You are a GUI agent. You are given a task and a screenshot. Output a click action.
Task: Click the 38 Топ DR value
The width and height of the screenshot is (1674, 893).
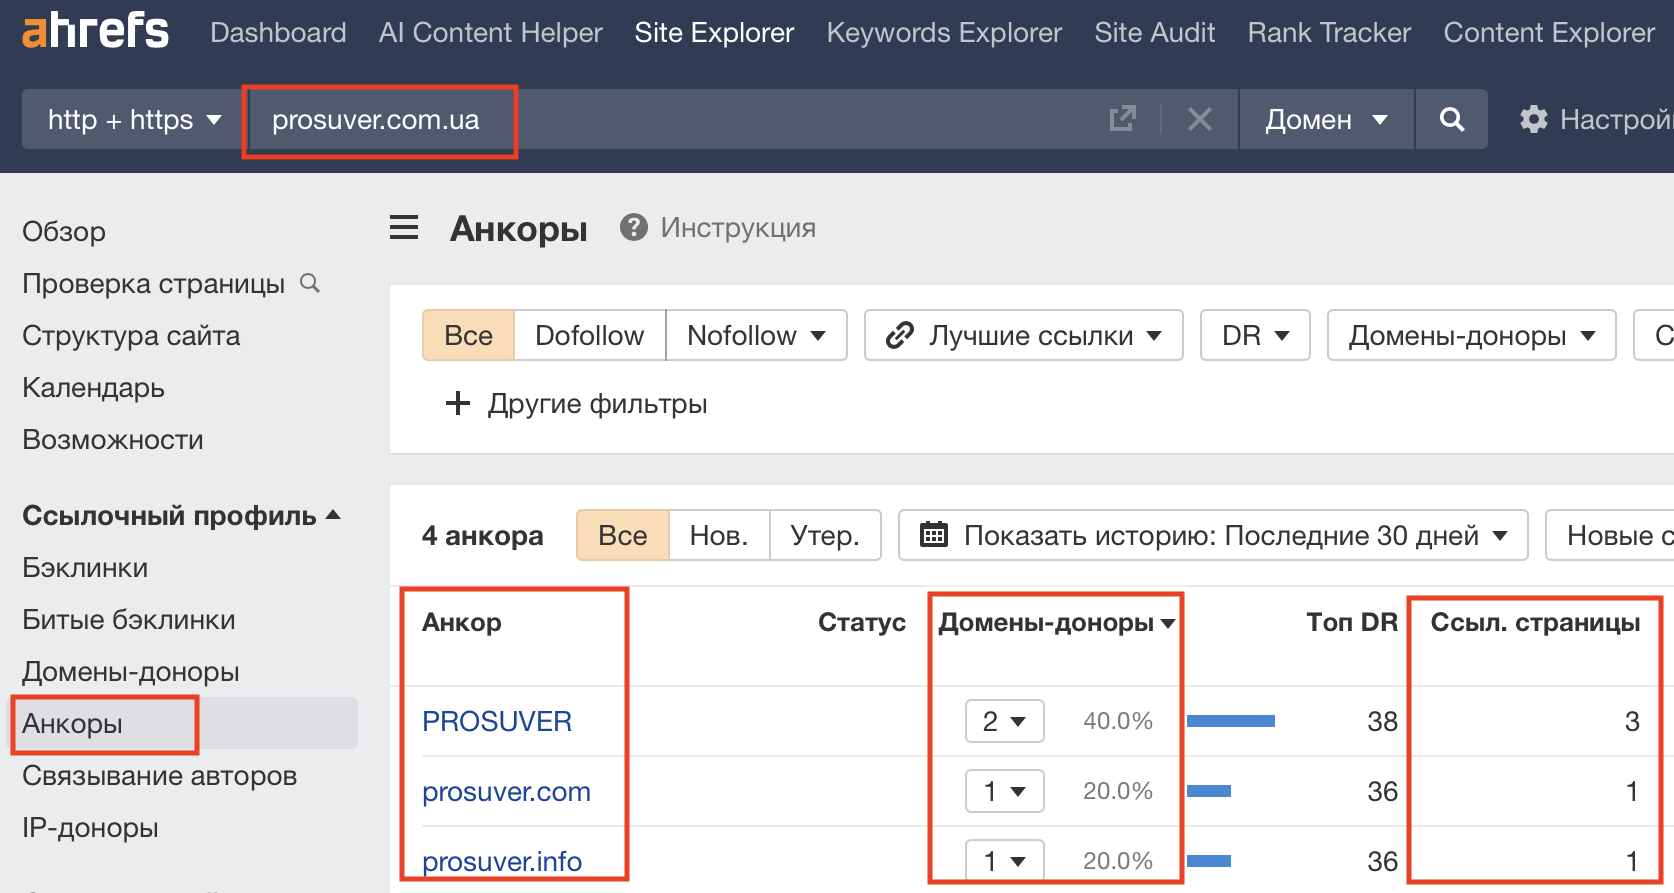pyautogui.click(x=1382, y=721)
